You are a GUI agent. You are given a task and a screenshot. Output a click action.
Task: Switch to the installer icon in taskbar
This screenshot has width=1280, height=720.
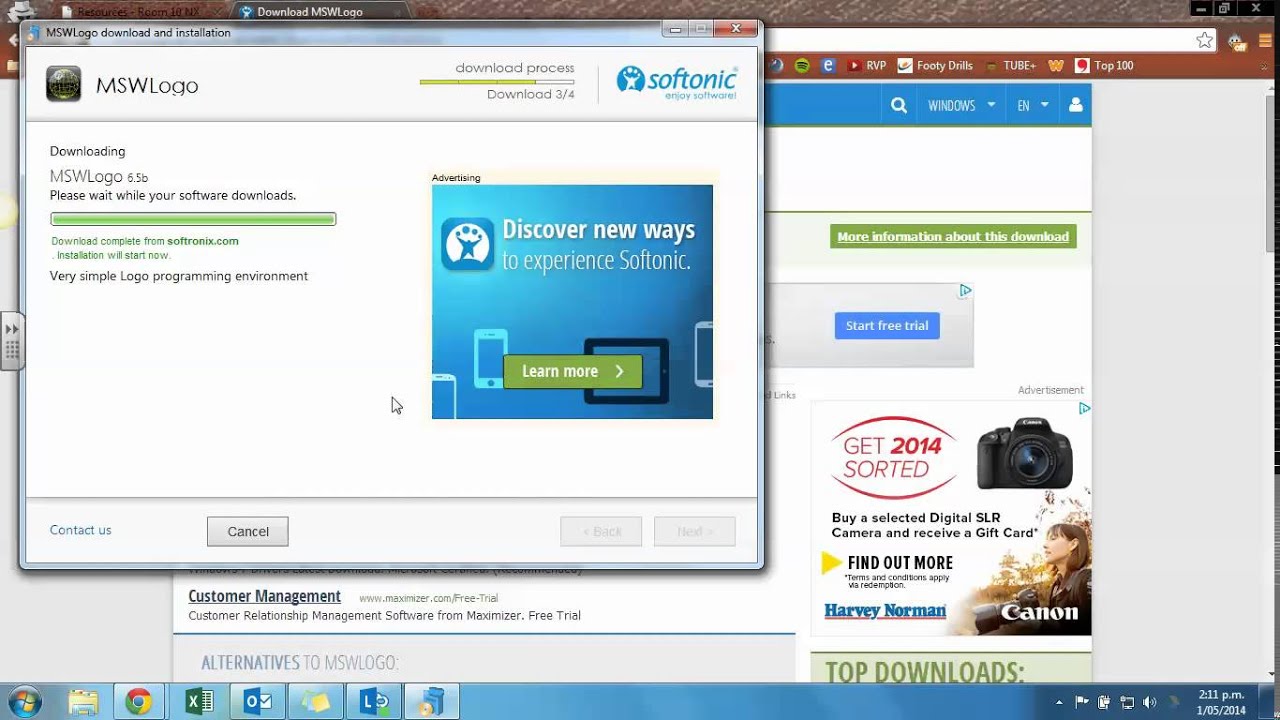(x=432, y=701)
